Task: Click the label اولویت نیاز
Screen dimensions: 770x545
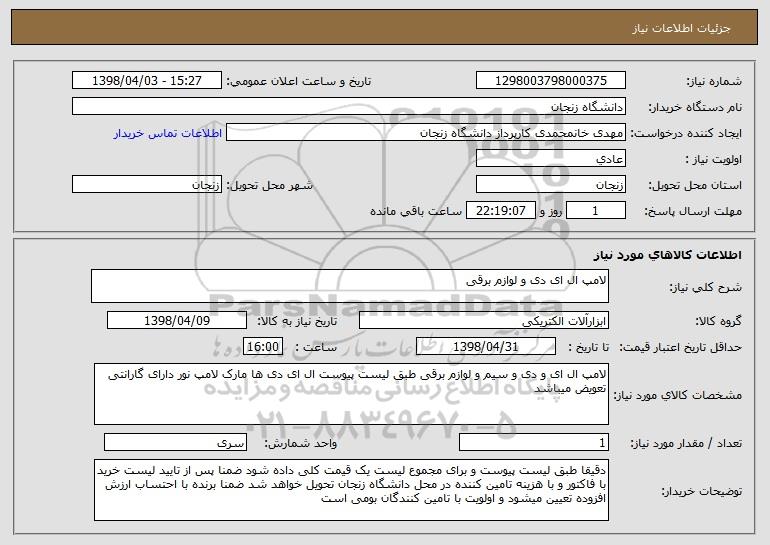Action: pyautogui.click(x=714, y=159)
